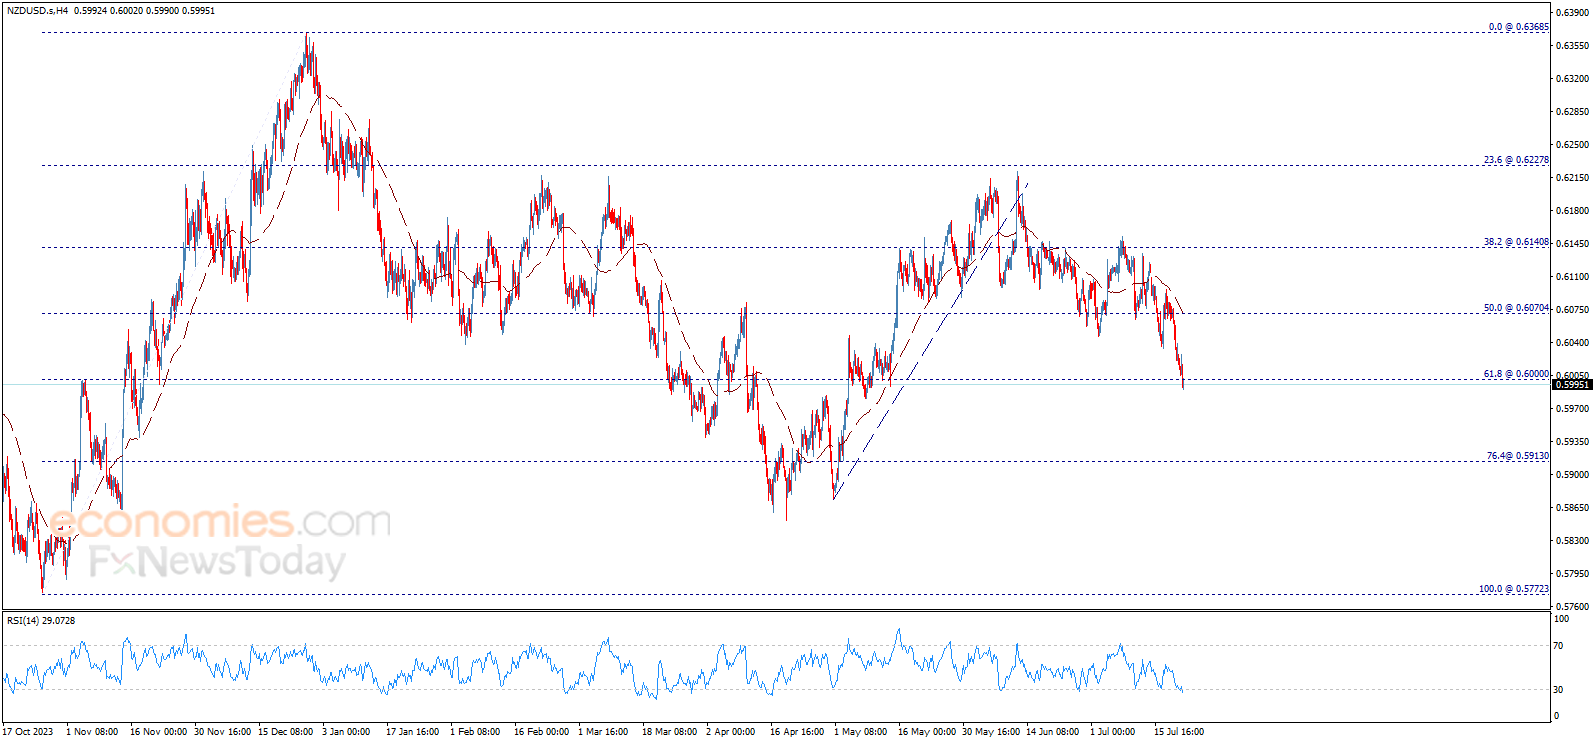Select the 0.0 @ 0.63685 Fibonacci label
The height and width of the screenshot is (743, 1596).
[x=1518, y=27]
